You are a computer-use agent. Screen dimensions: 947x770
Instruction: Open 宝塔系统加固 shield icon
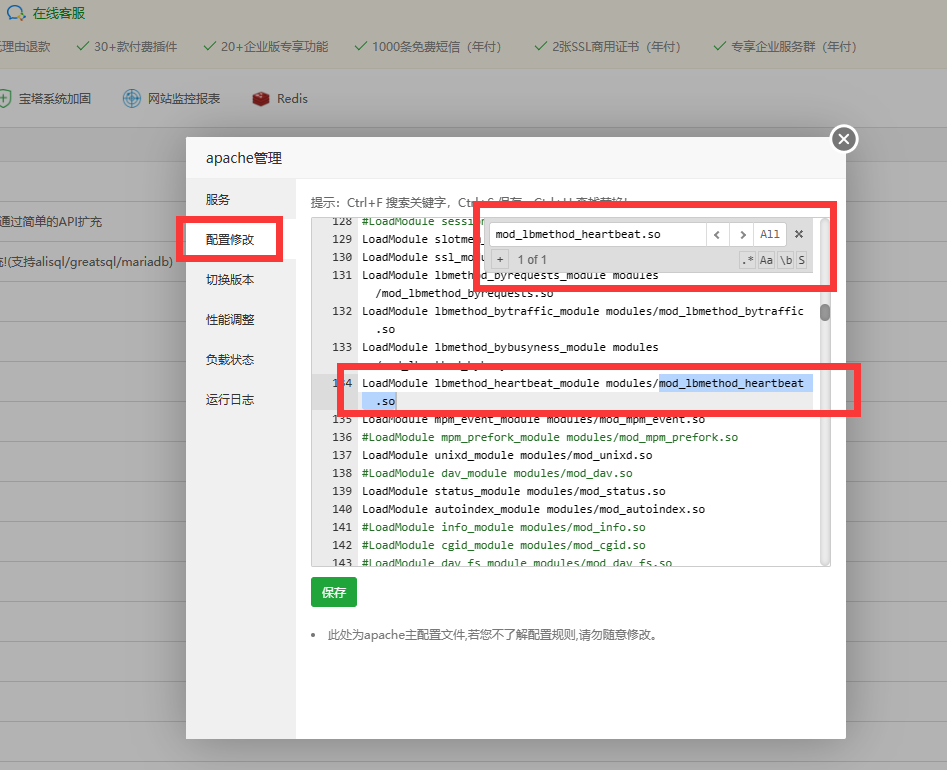click(6, 99)
